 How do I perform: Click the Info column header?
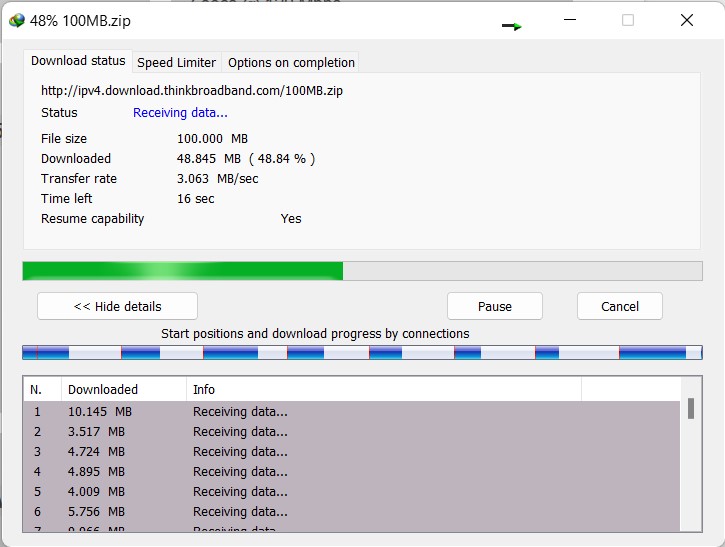click(x=384, y=389)
